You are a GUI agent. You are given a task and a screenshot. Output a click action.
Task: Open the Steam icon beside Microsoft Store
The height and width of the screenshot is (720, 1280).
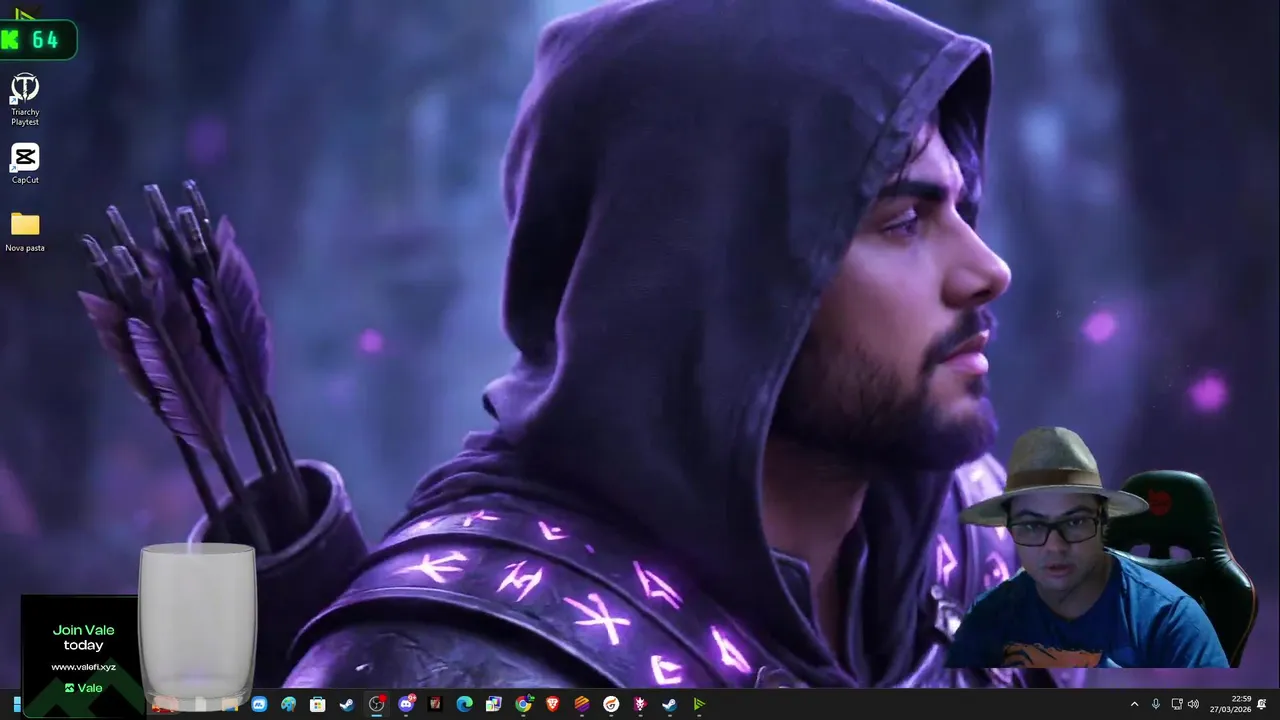pyautogui.click(x=346, y=704)
